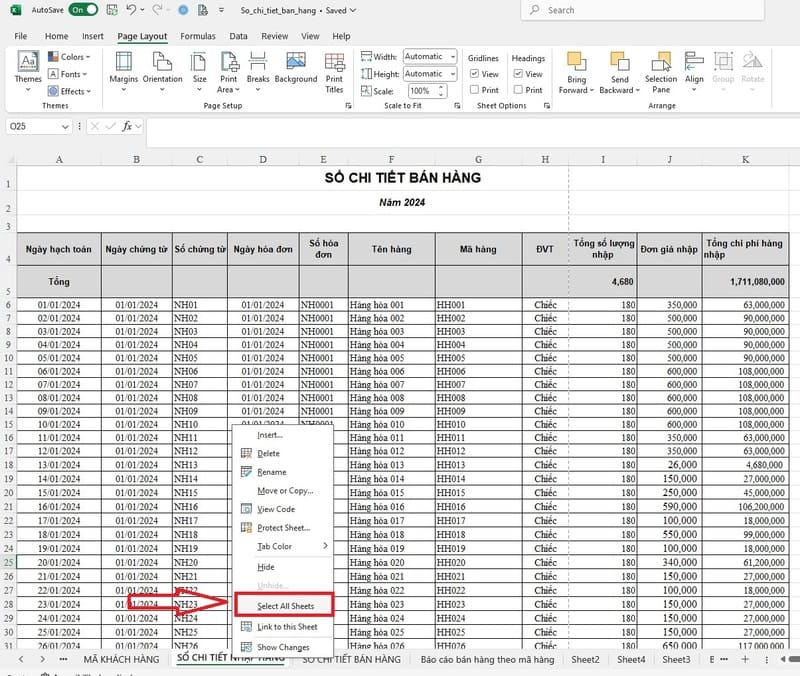This screenshot has width=800, height=676.
Task: Open Page Setup dialog launcher
Action: pyautogui.click(x=348, y=106)
